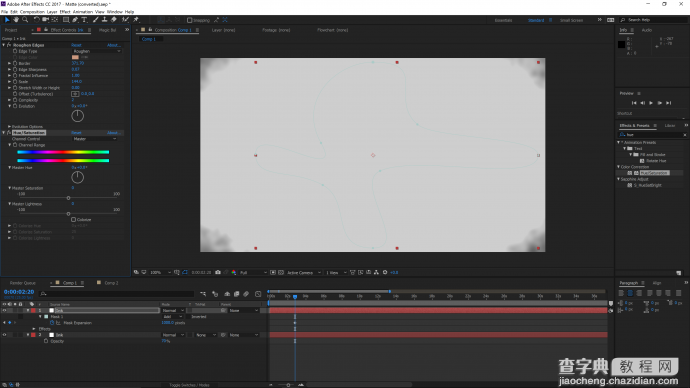Hide layer 2 with eye icon
690x388 pixels.
point(4,335)
